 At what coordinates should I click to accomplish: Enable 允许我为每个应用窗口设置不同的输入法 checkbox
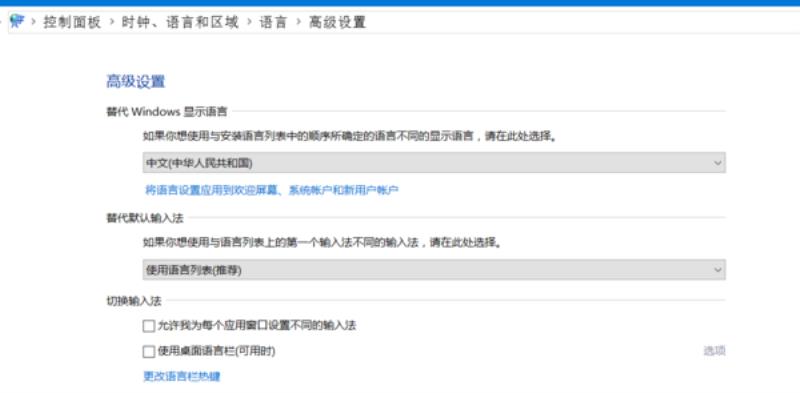tap(148, 326)
